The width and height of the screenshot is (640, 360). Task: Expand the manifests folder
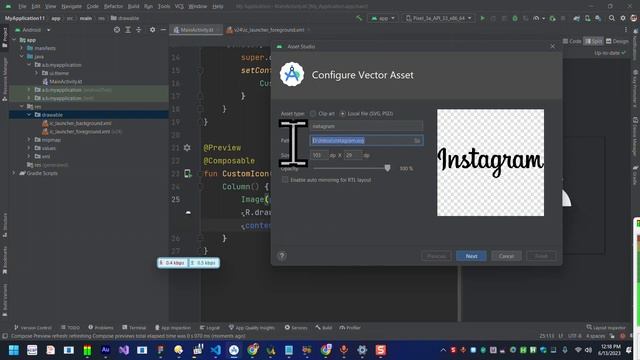22,48
